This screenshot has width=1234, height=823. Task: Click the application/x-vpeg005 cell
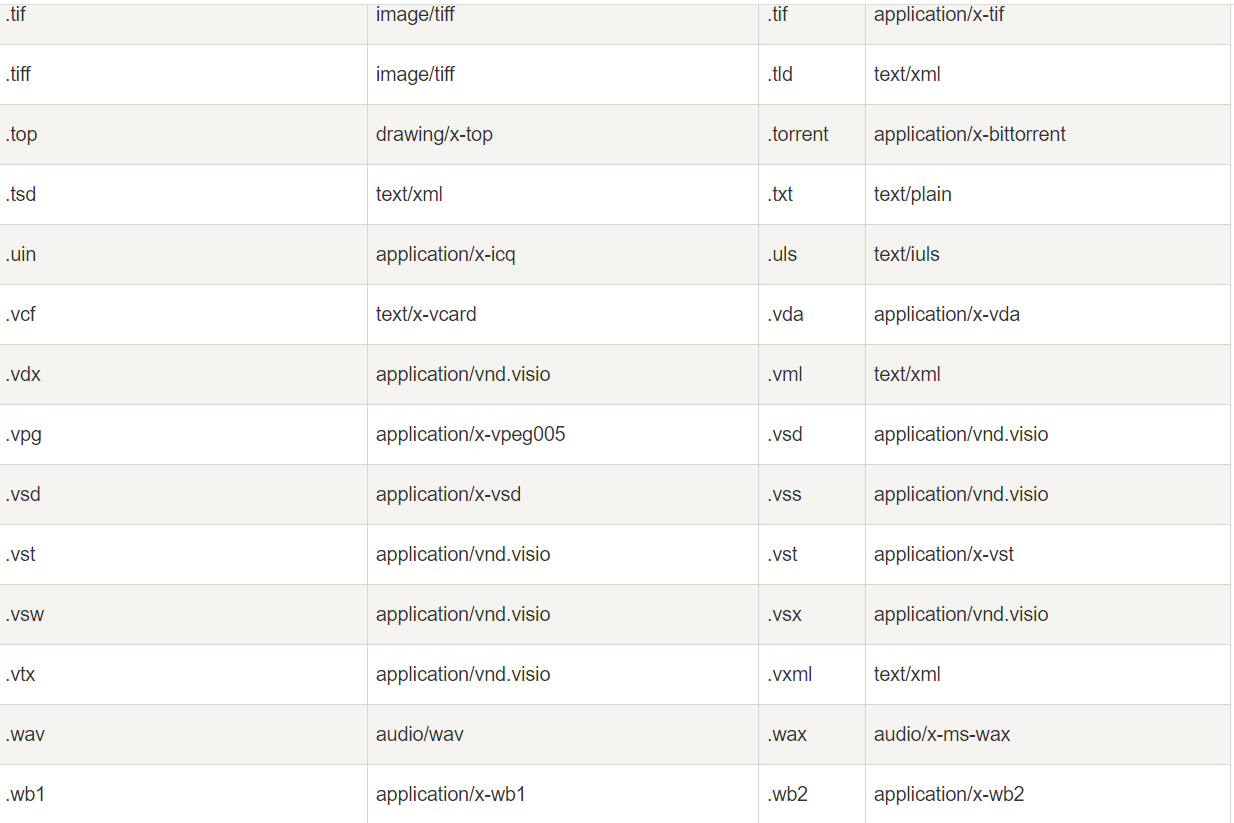pos(563,434)
